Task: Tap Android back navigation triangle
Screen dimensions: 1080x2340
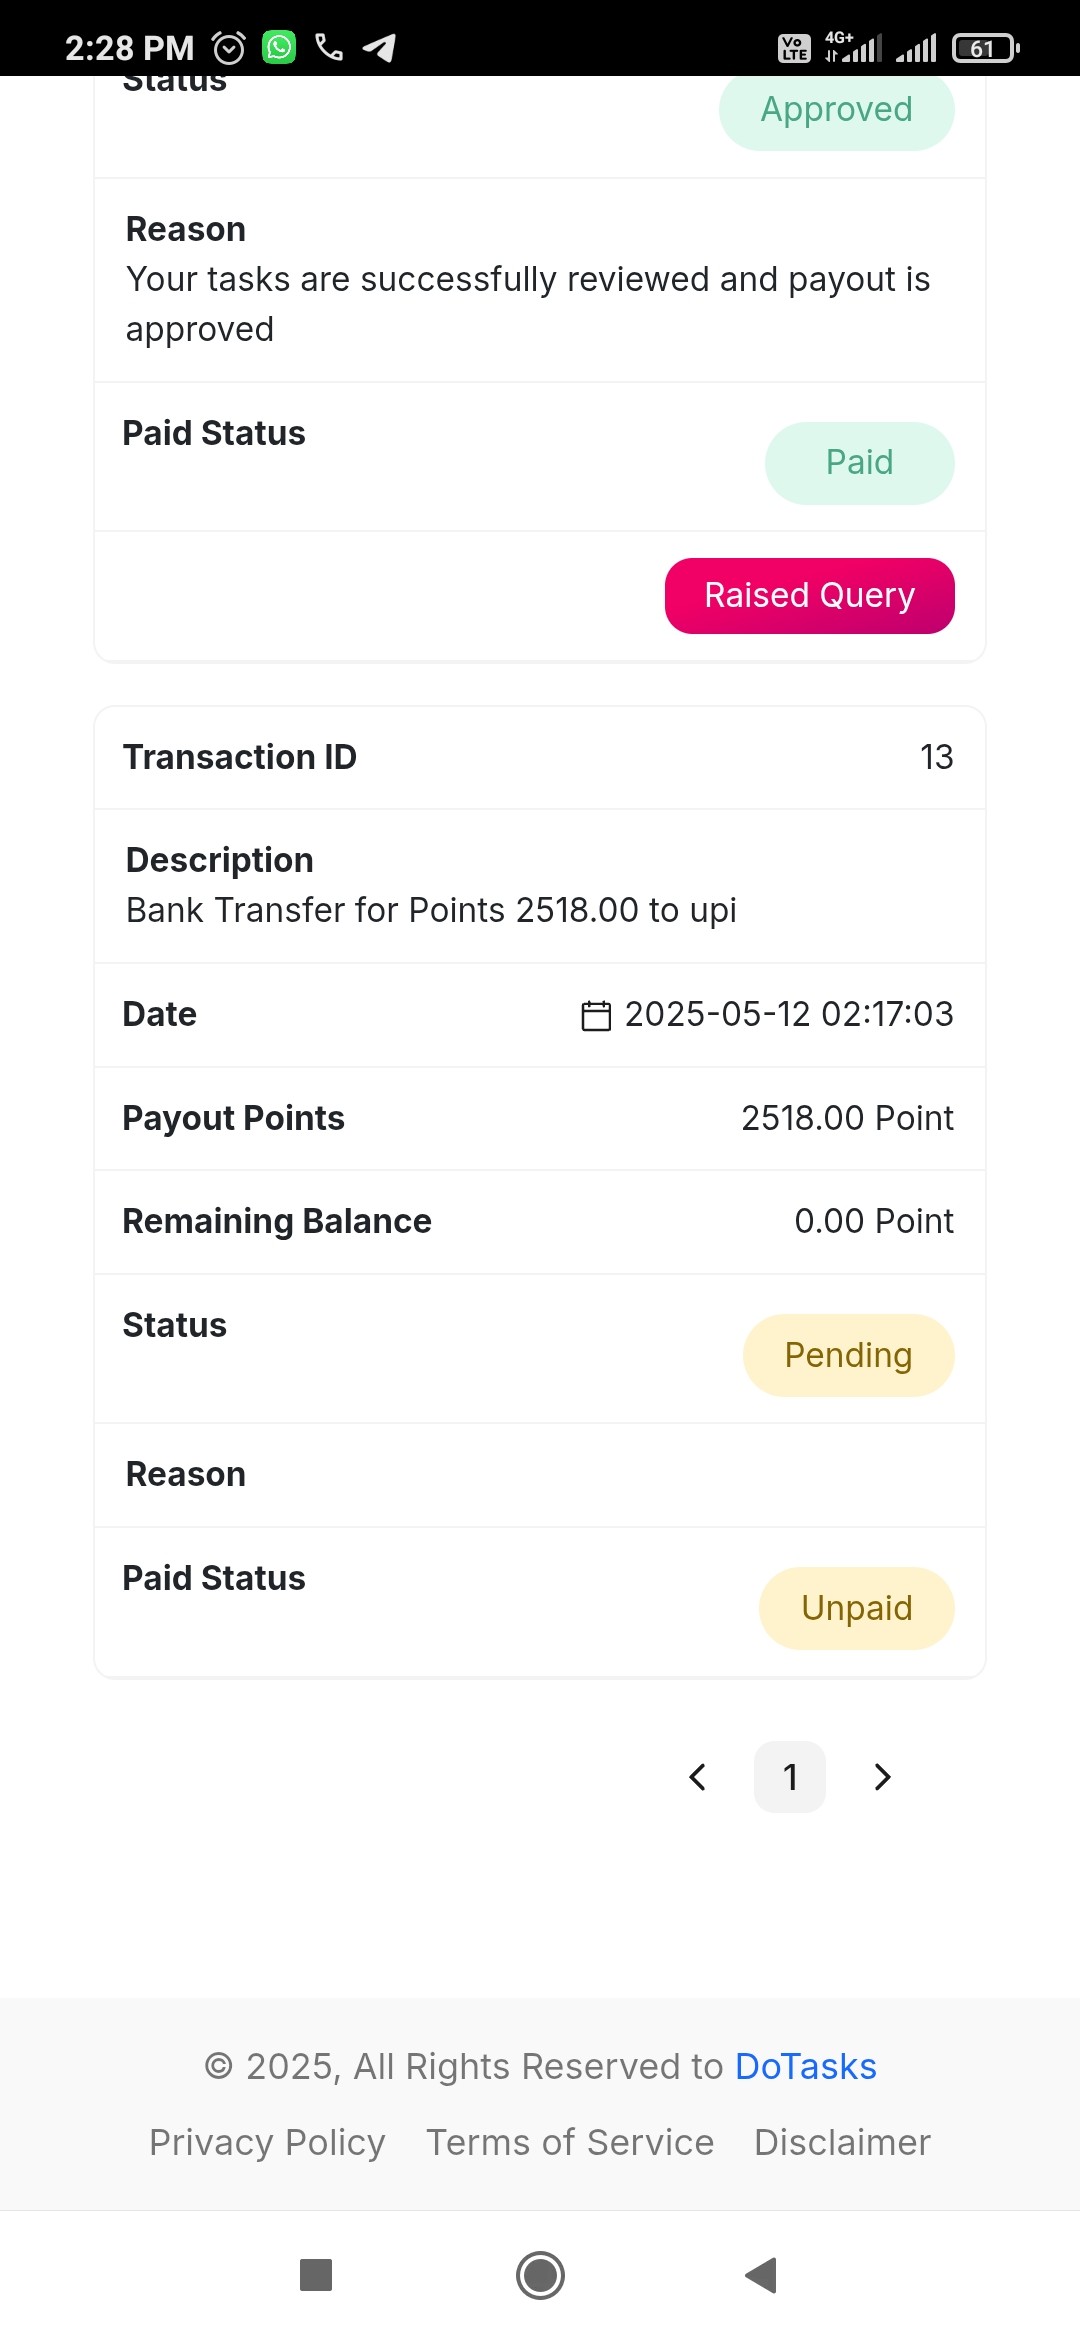Action: pyautogui.click(x=761, y=2275)
